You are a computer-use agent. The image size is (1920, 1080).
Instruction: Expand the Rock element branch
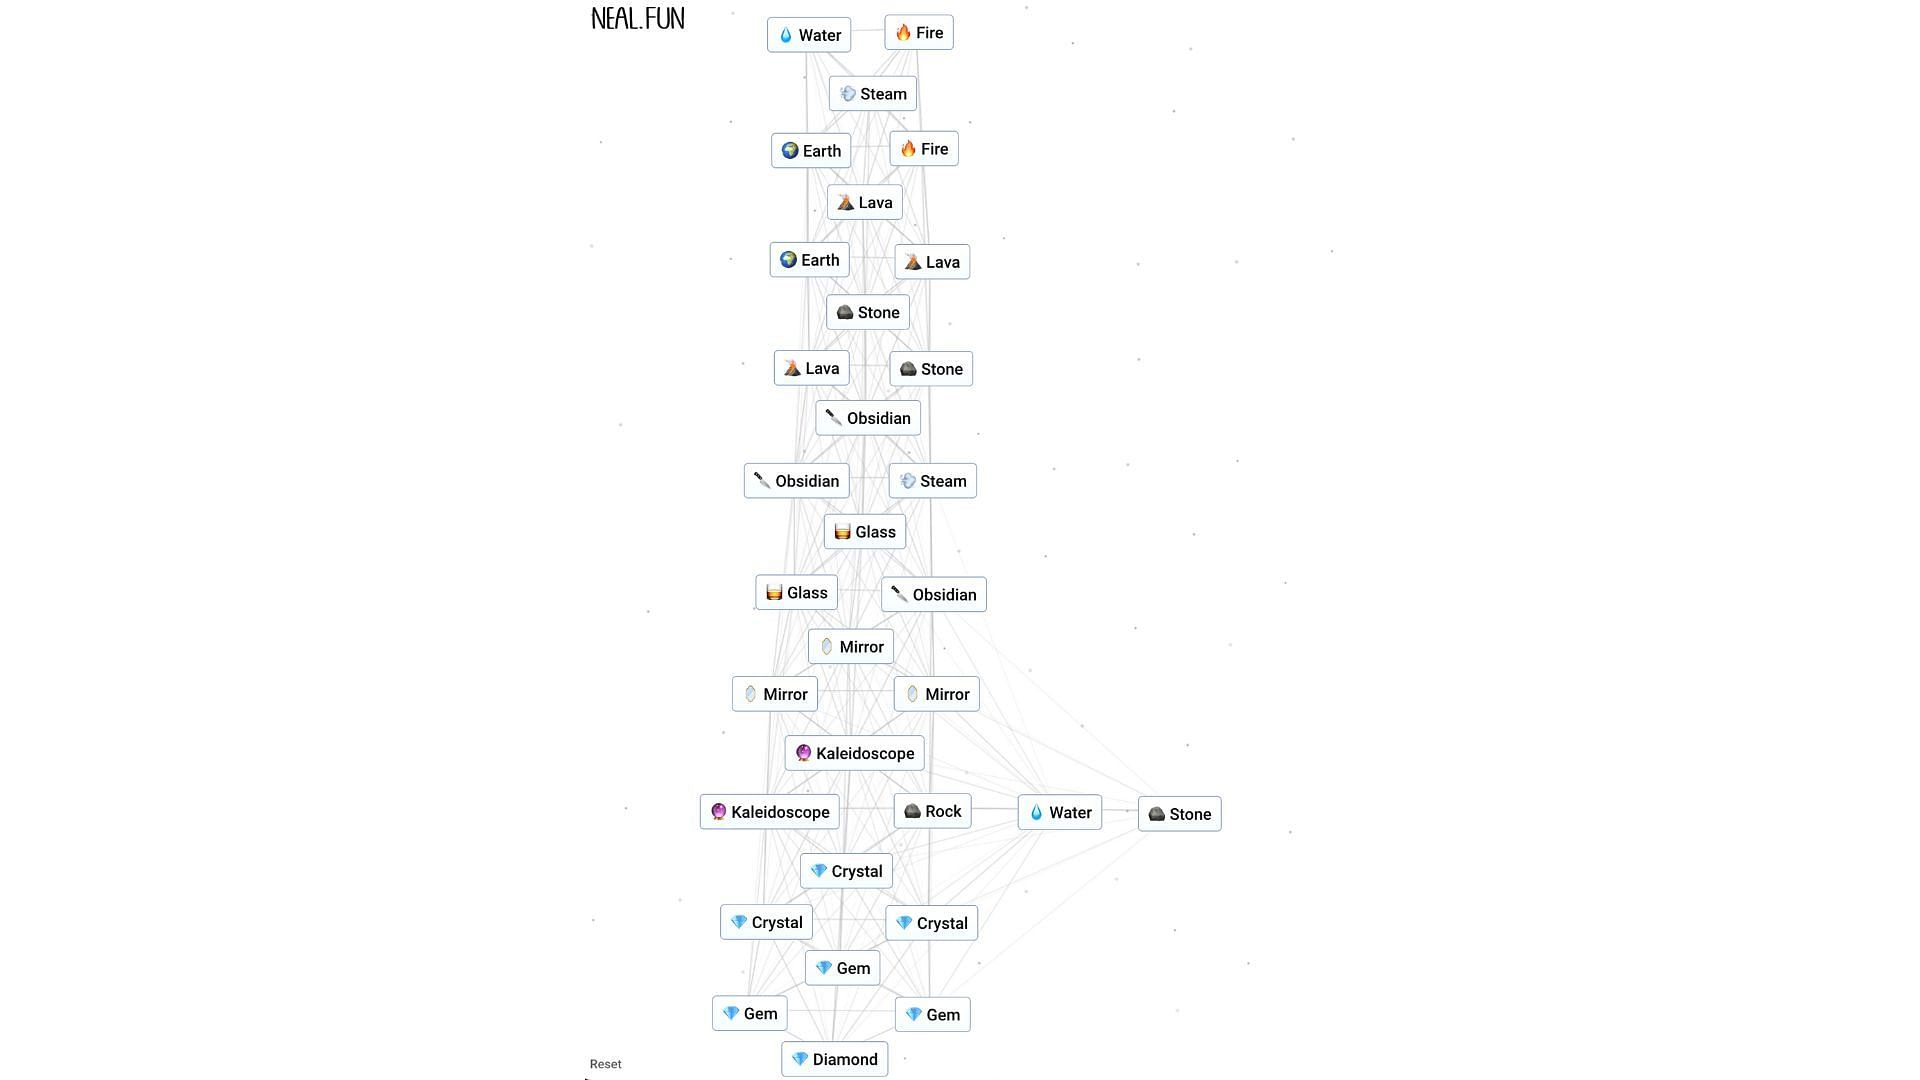934,810
